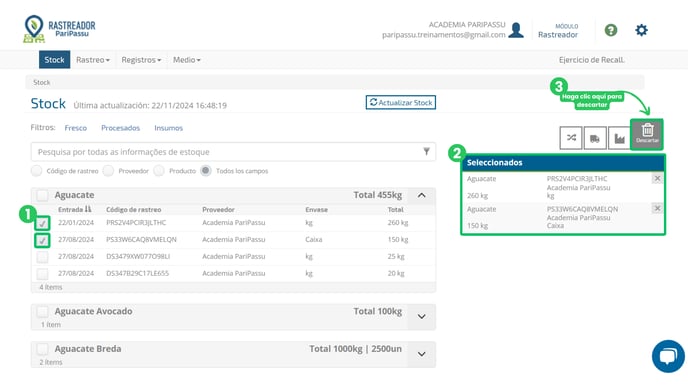Collapse the Aguacate group chevron
The width and height of the screenshot is (688, 387).
tap(421, 195)
